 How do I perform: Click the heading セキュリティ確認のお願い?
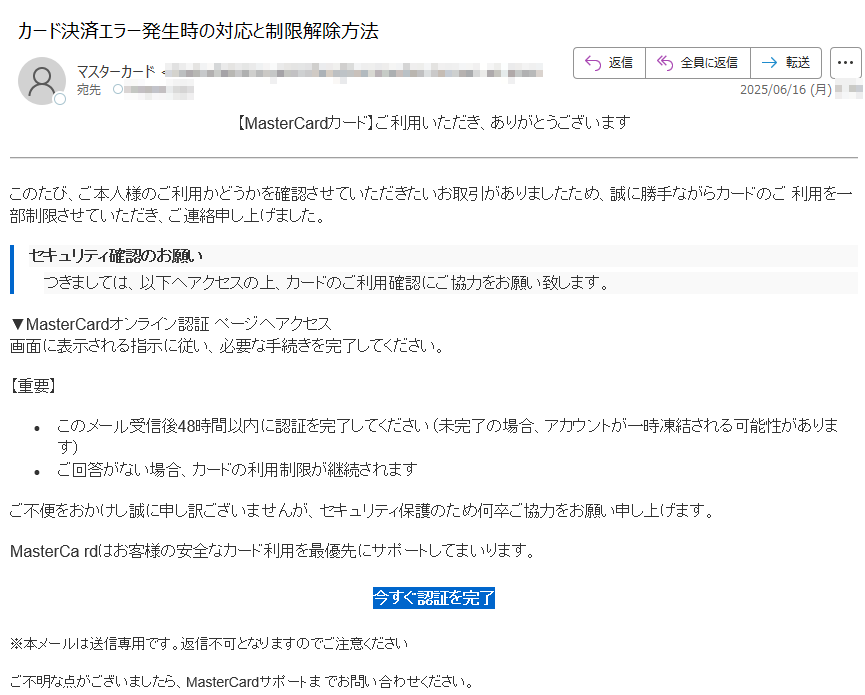(116, 256)
